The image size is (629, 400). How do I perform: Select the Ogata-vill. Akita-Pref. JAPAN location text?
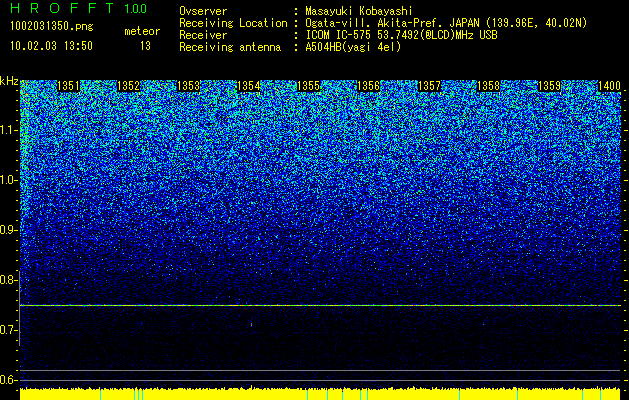(446, 23)
